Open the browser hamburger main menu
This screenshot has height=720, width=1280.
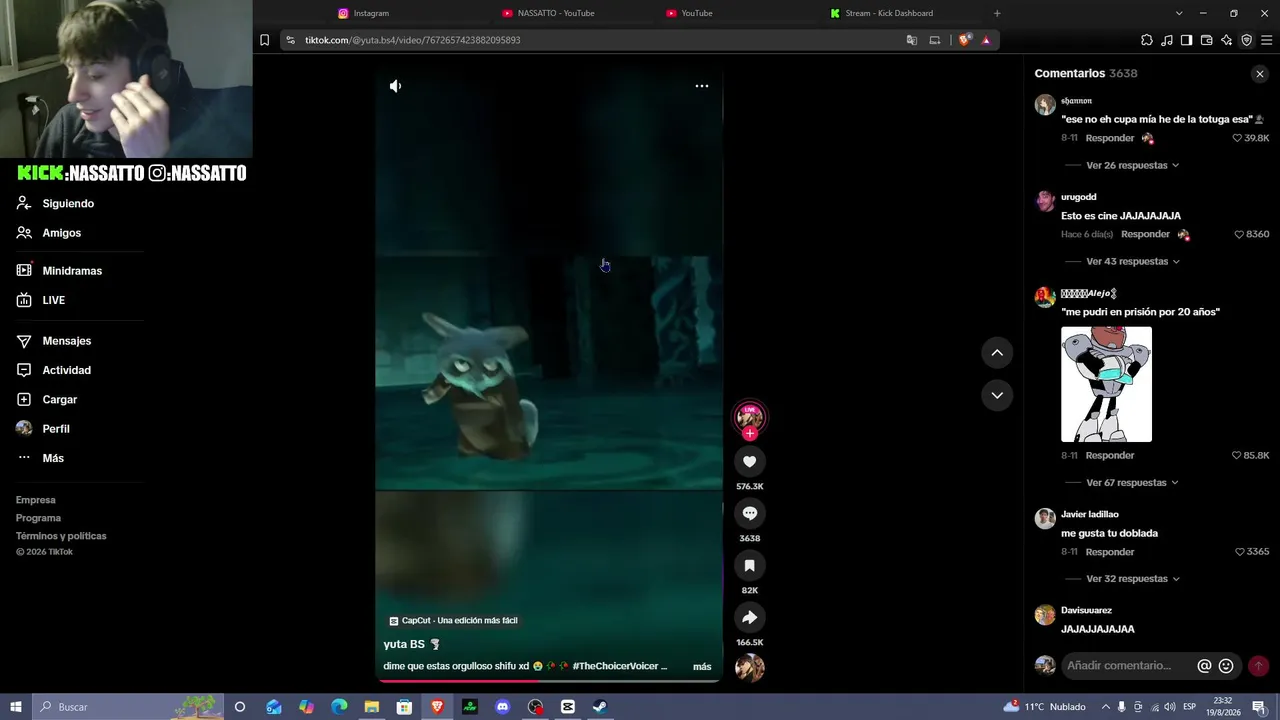coord(1267,40)
